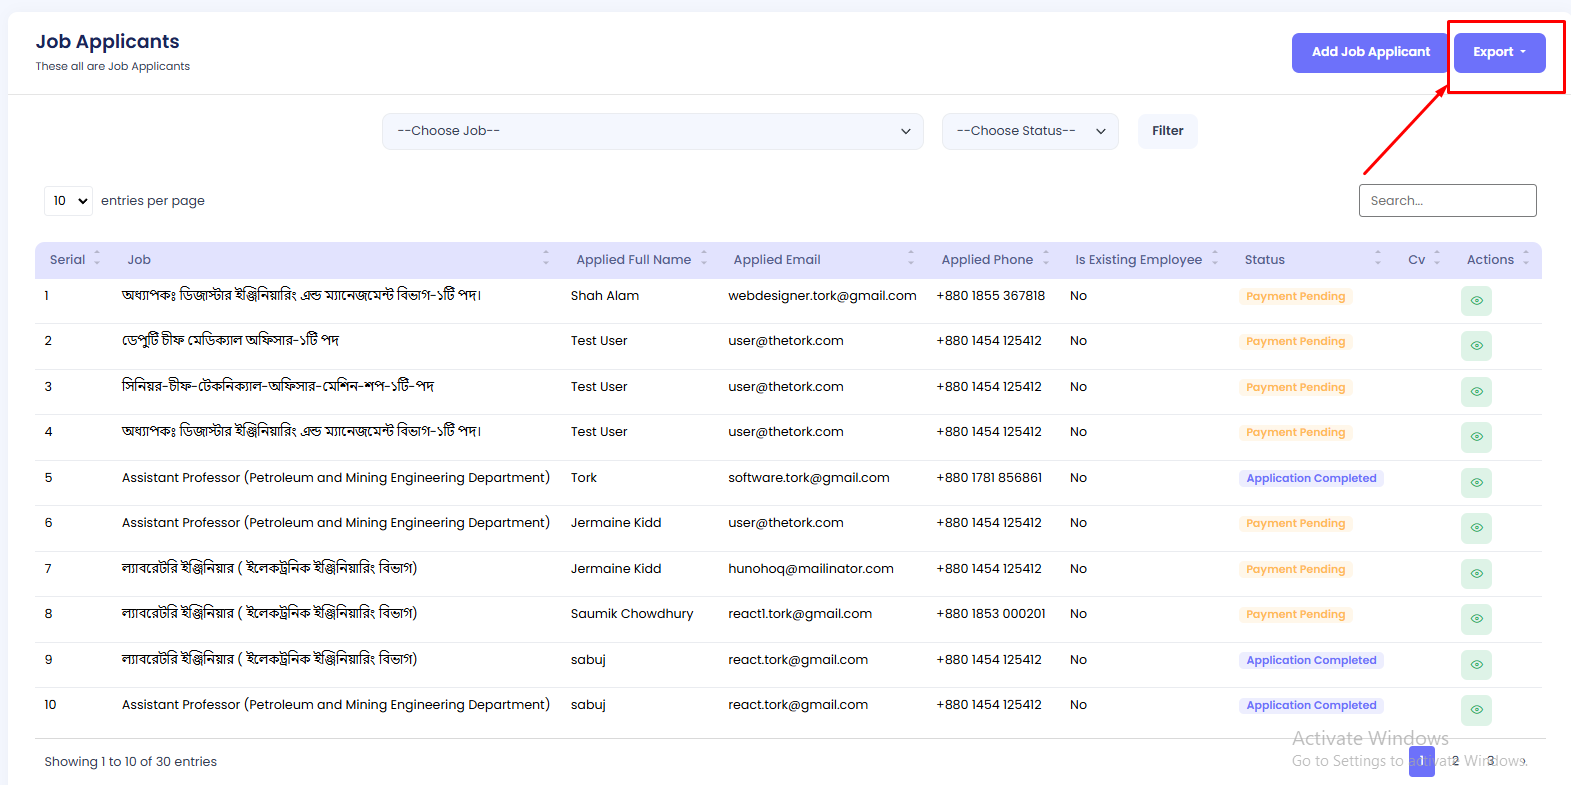Screen dimensions: 1571x785
Task: Click the Job Applicants page heading
Action: pyautogui.click(x=108, y=42)
